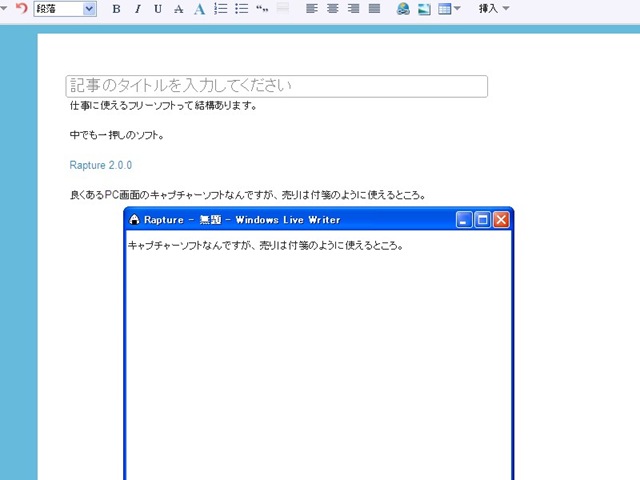Click text 仕事に使えるフリーソフトって結構あります。

[163, 106]
